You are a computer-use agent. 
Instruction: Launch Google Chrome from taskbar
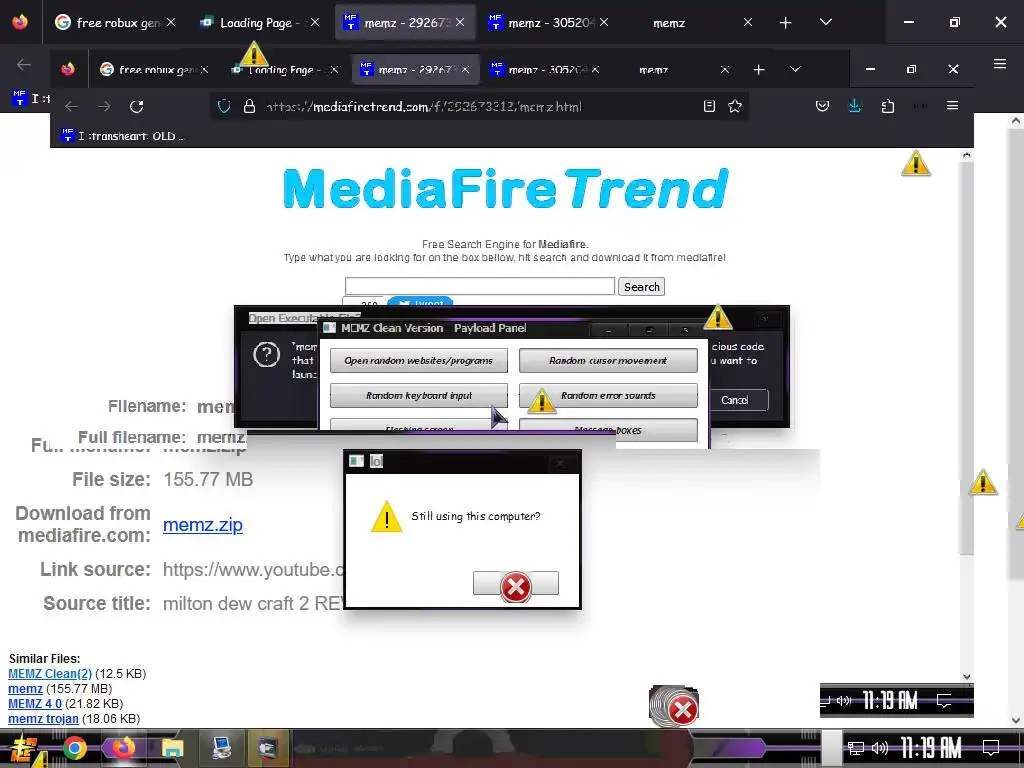coord(74,748)
